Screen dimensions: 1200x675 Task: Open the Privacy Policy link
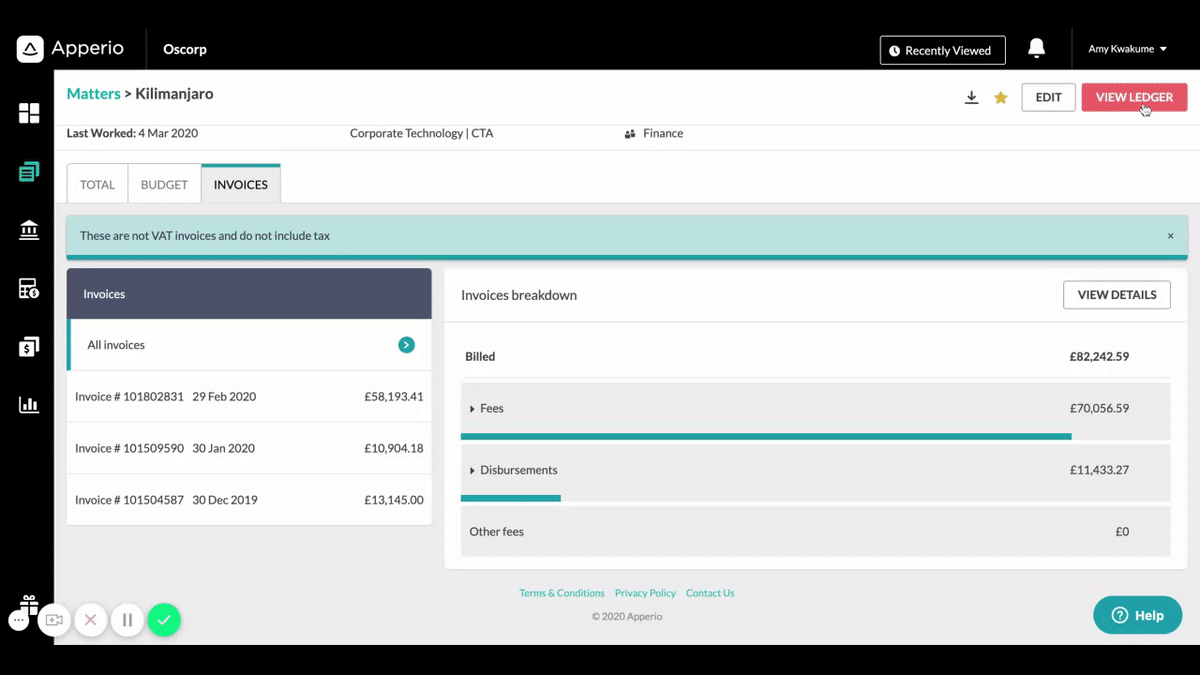pyautogui.click(x=645, y=593)
